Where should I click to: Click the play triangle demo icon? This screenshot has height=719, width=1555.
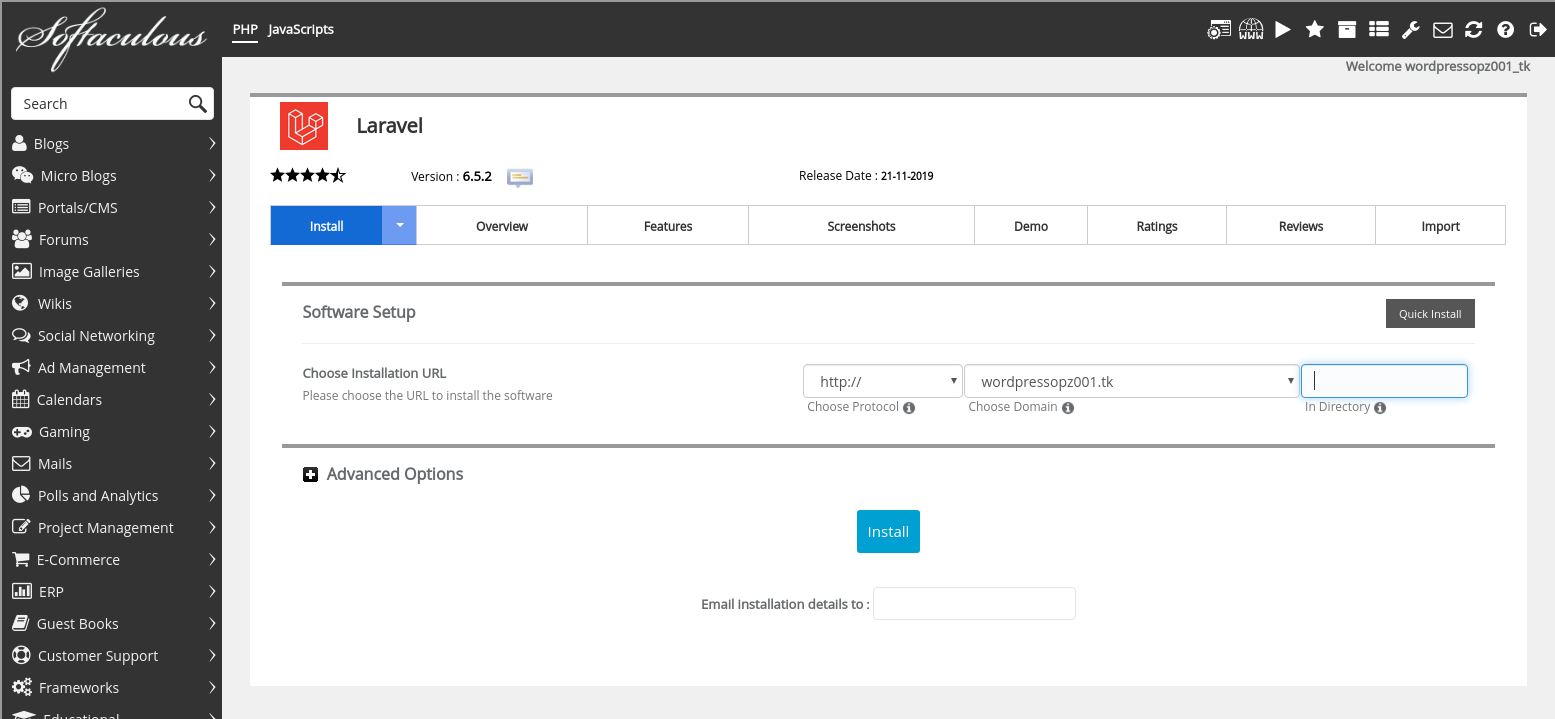[1282, 30]
